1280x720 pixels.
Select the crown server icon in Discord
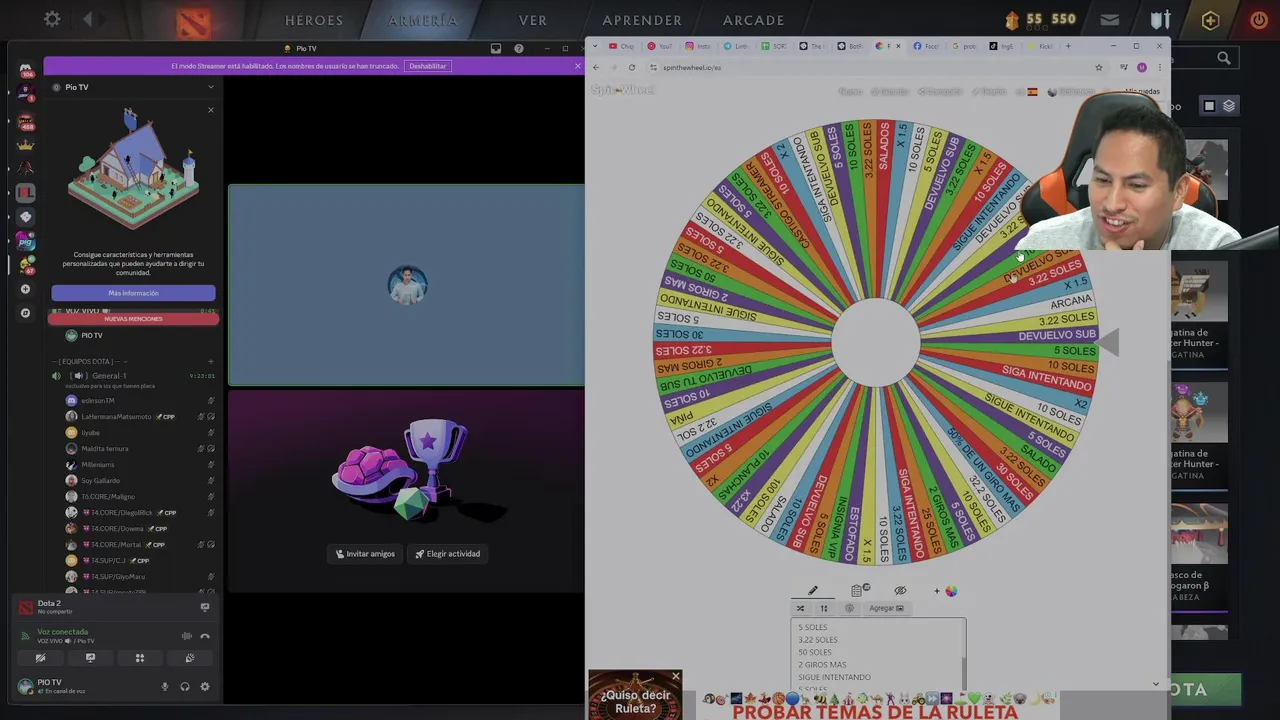[26, 145]
